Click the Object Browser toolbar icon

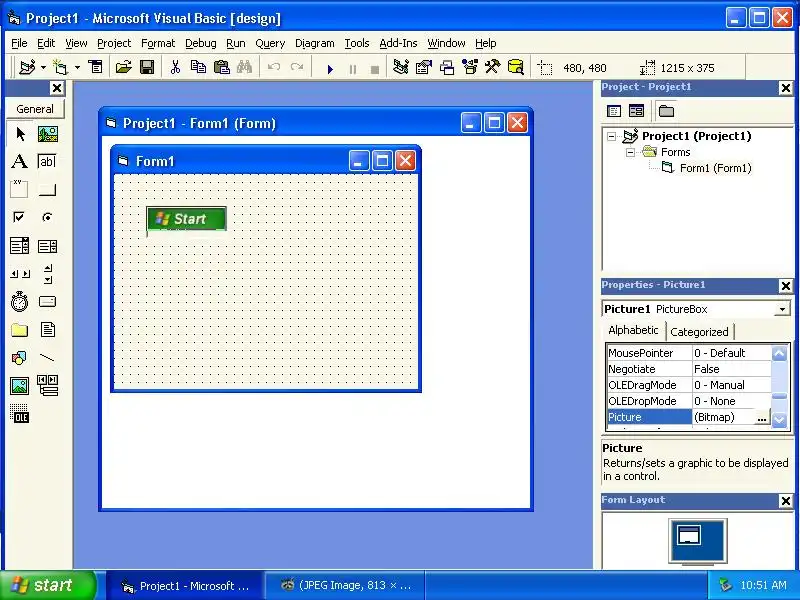(x=470, y=67)
